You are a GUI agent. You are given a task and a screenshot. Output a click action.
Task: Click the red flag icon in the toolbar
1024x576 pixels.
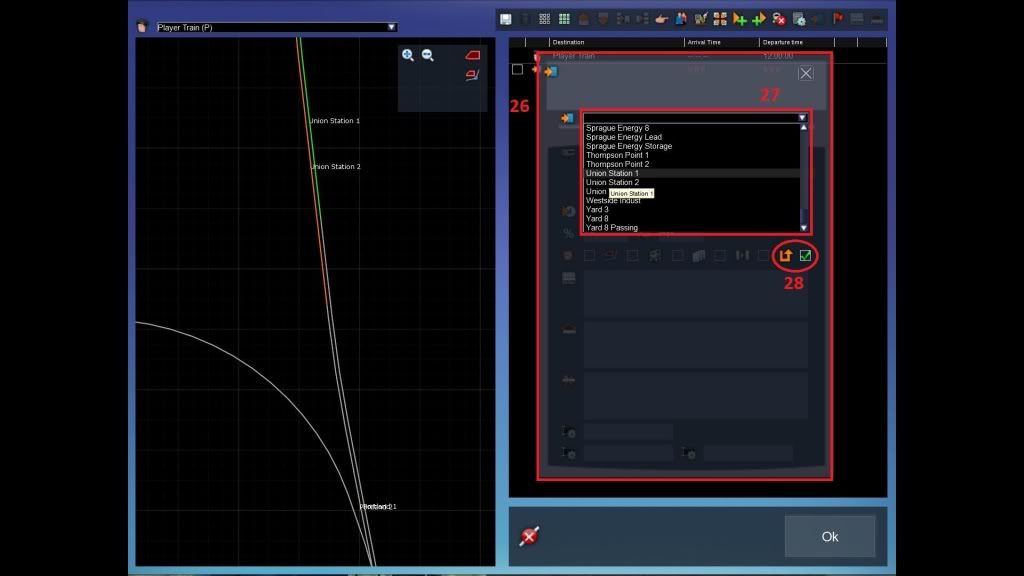[838, 19]
